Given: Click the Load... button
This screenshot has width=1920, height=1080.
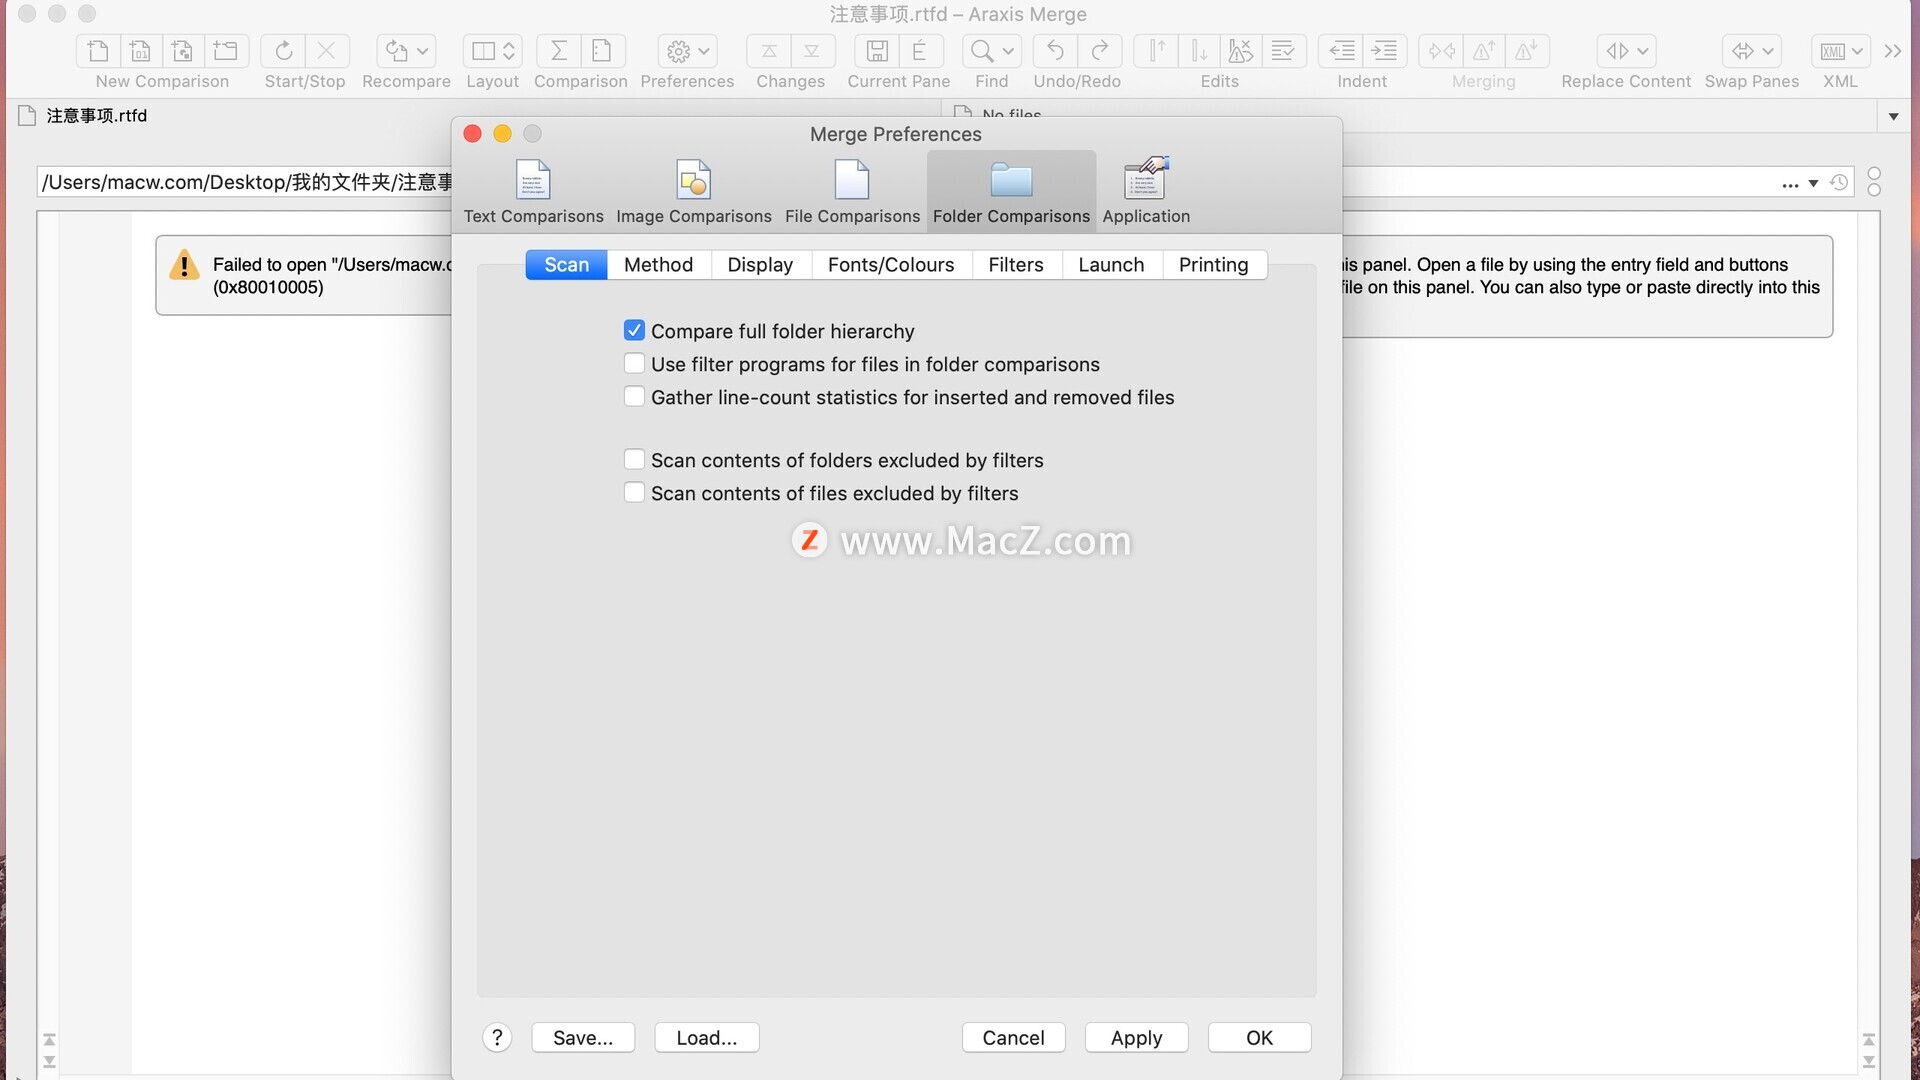Looking at the screenshot, I should (x=707, y=1037).
